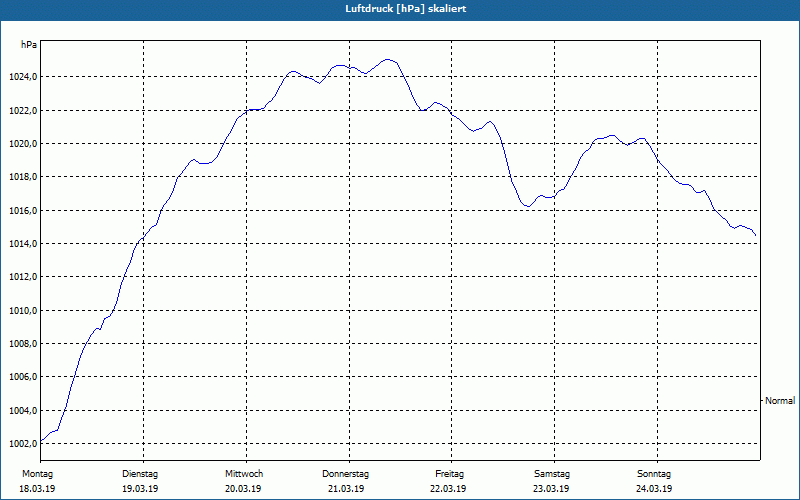This screenshot has width=800, height=500.
Task: Click the 'Sonntag' day label
Action: pyautogui.click(x=654, y=474)
